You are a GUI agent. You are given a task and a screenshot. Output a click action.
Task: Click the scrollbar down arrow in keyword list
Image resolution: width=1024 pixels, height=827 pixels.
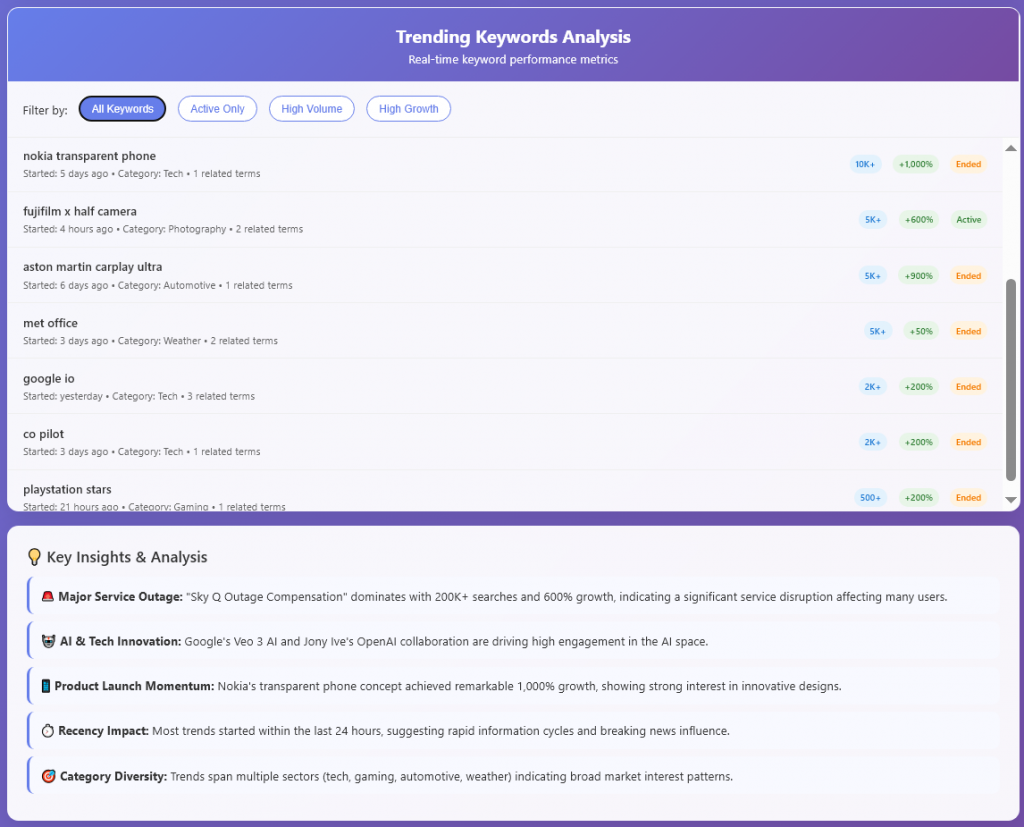point(1010,500)
